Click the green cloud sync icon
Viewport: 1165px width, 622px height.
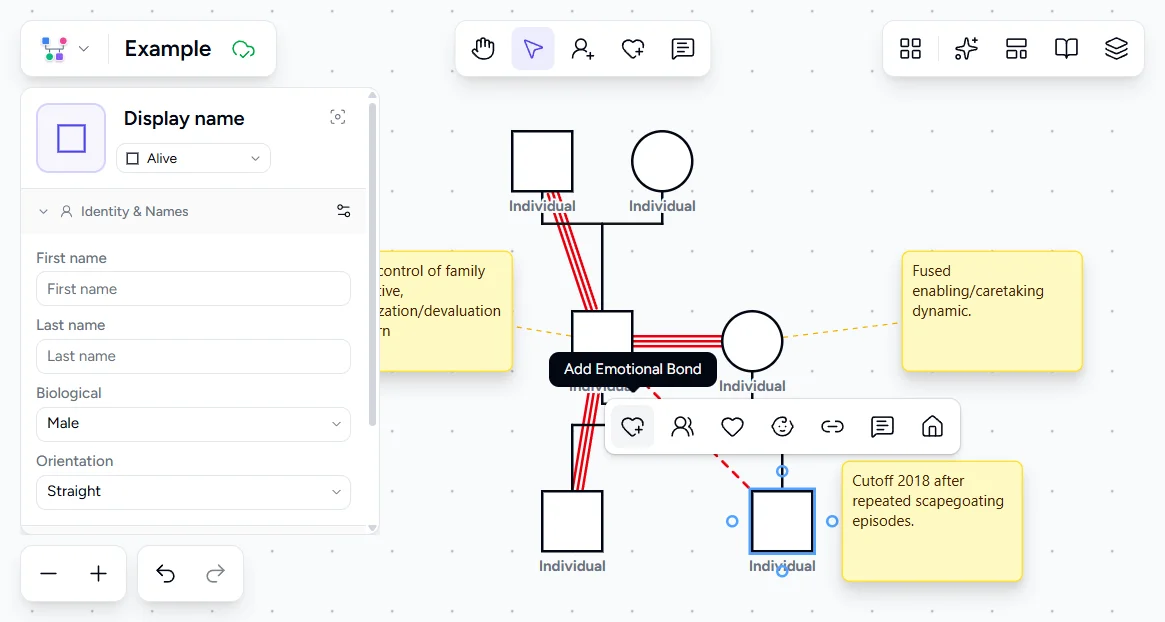pyautogui.click(x=244, y=50)
